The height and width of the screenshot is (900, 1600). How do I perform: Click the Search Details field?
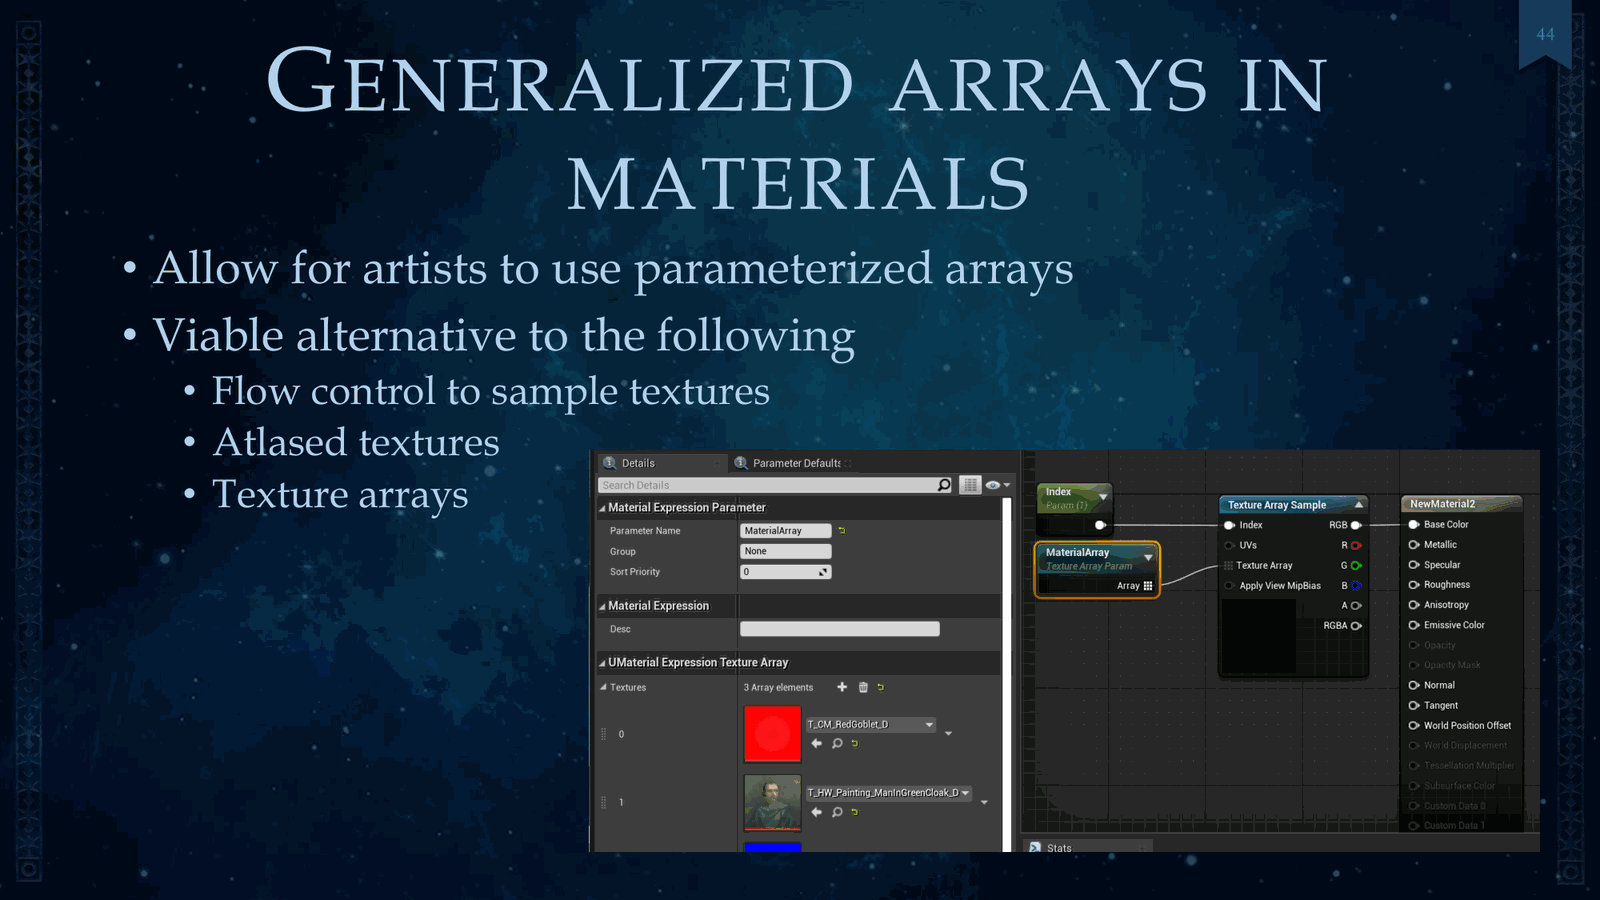767,485
